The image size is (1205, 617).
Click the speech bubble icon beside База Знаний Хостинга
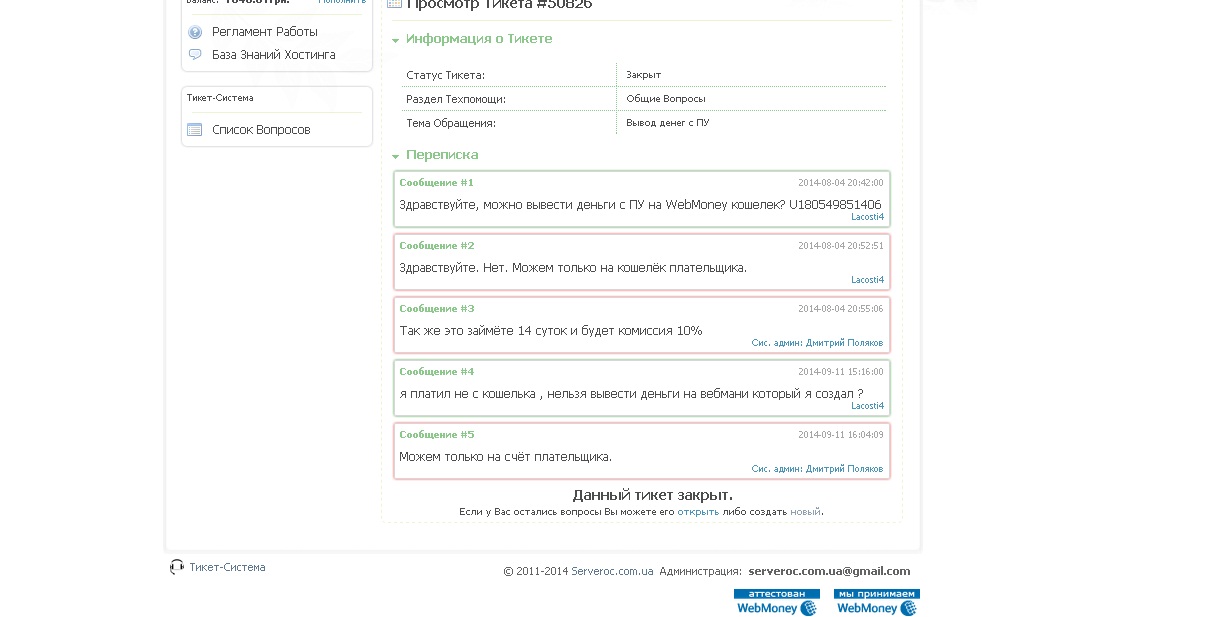(195, 55)
